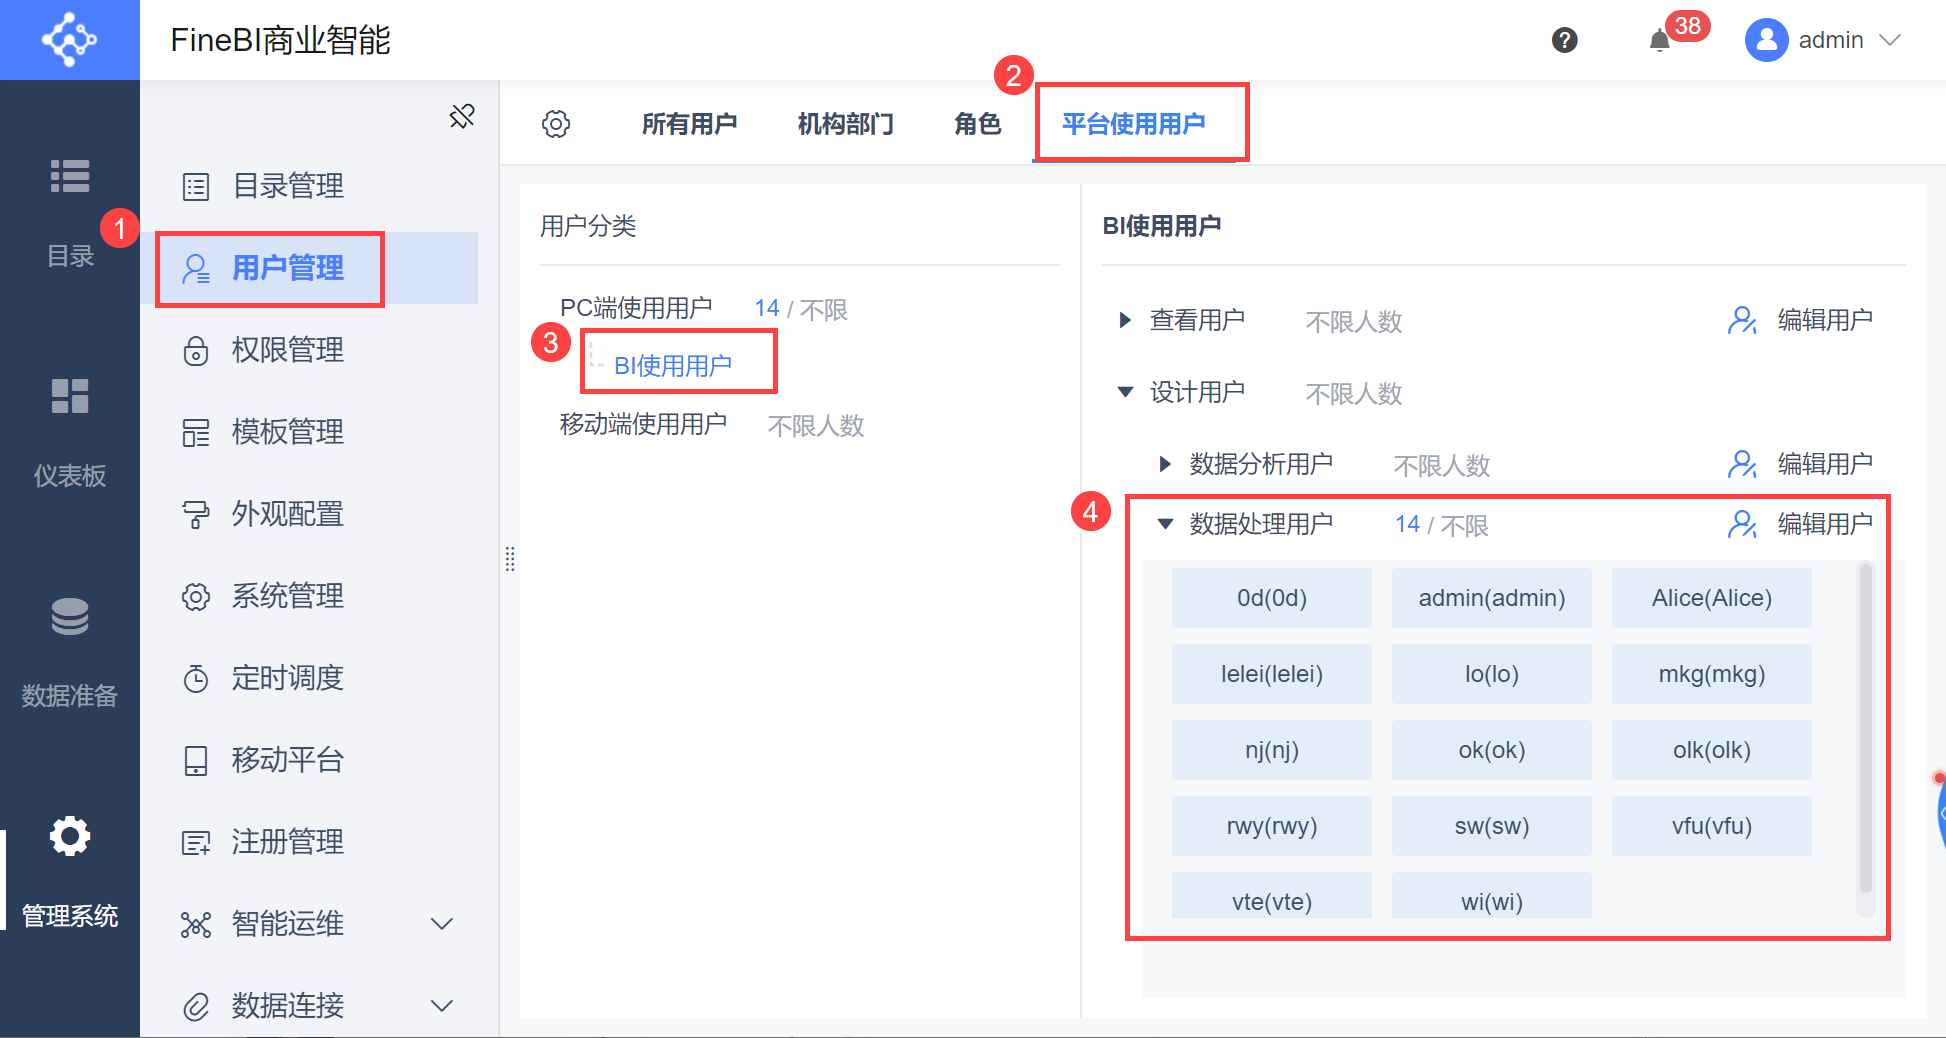
Task: Select user chip lo(lo)
Action: tap(1492, 674)
